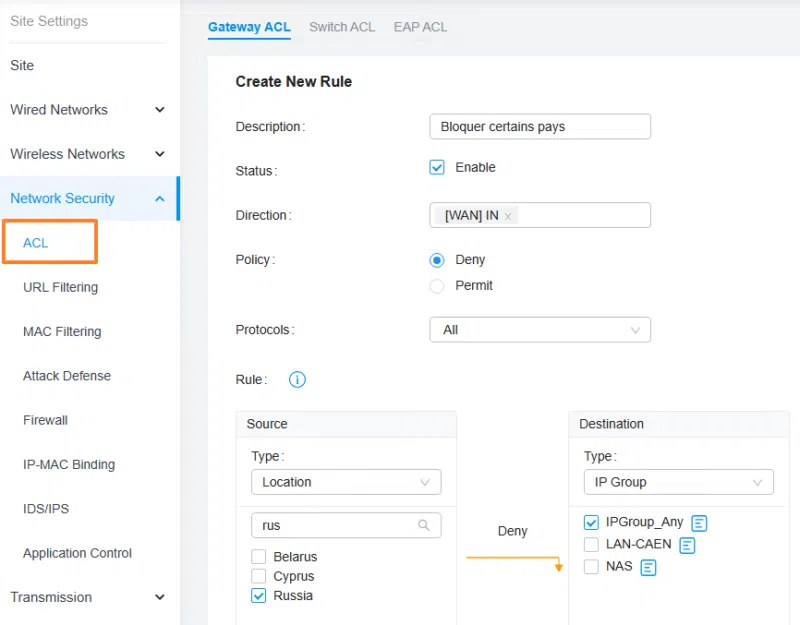Open the Protocols dropdown showing All

(540, 329)
